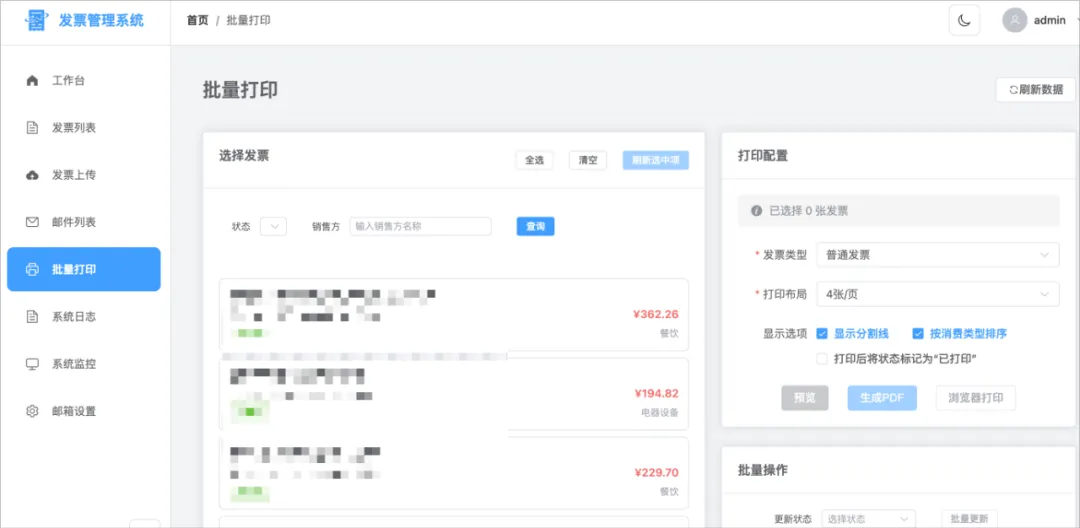The width and height of the screenshot is (1080, 528).
Task: Open 邮箱设置 in the sidebar
Action: coord(84,411)
